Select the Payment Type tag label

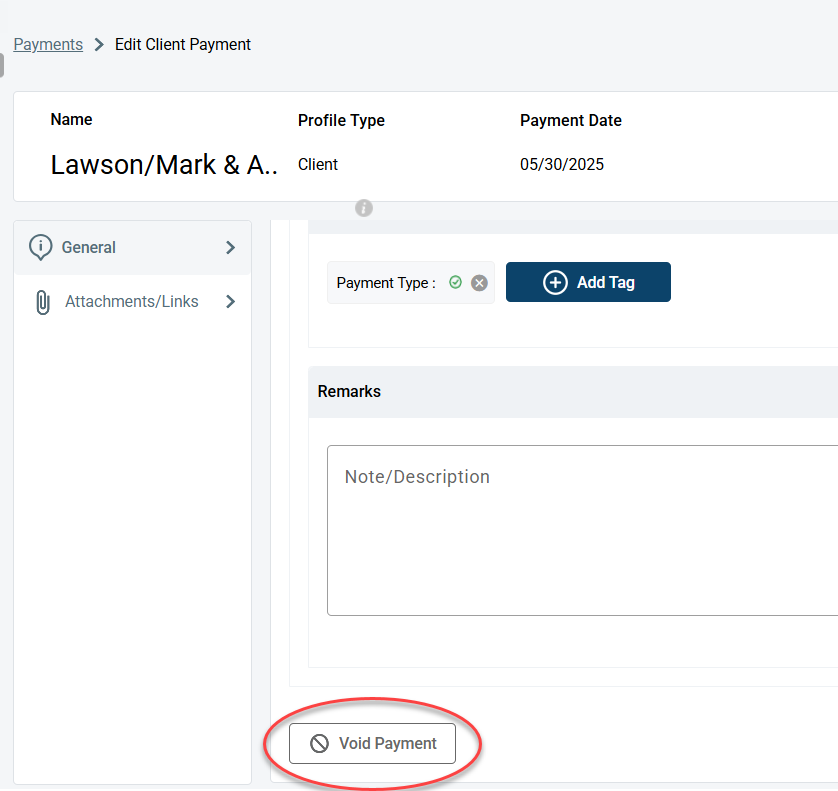click(386, 283)
